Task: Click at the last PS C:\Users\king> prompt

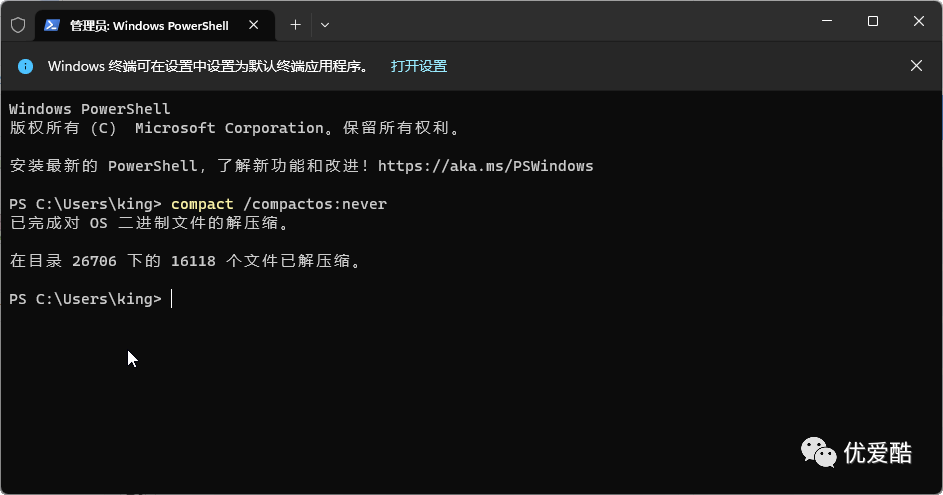Action: [x=85, y=299]
